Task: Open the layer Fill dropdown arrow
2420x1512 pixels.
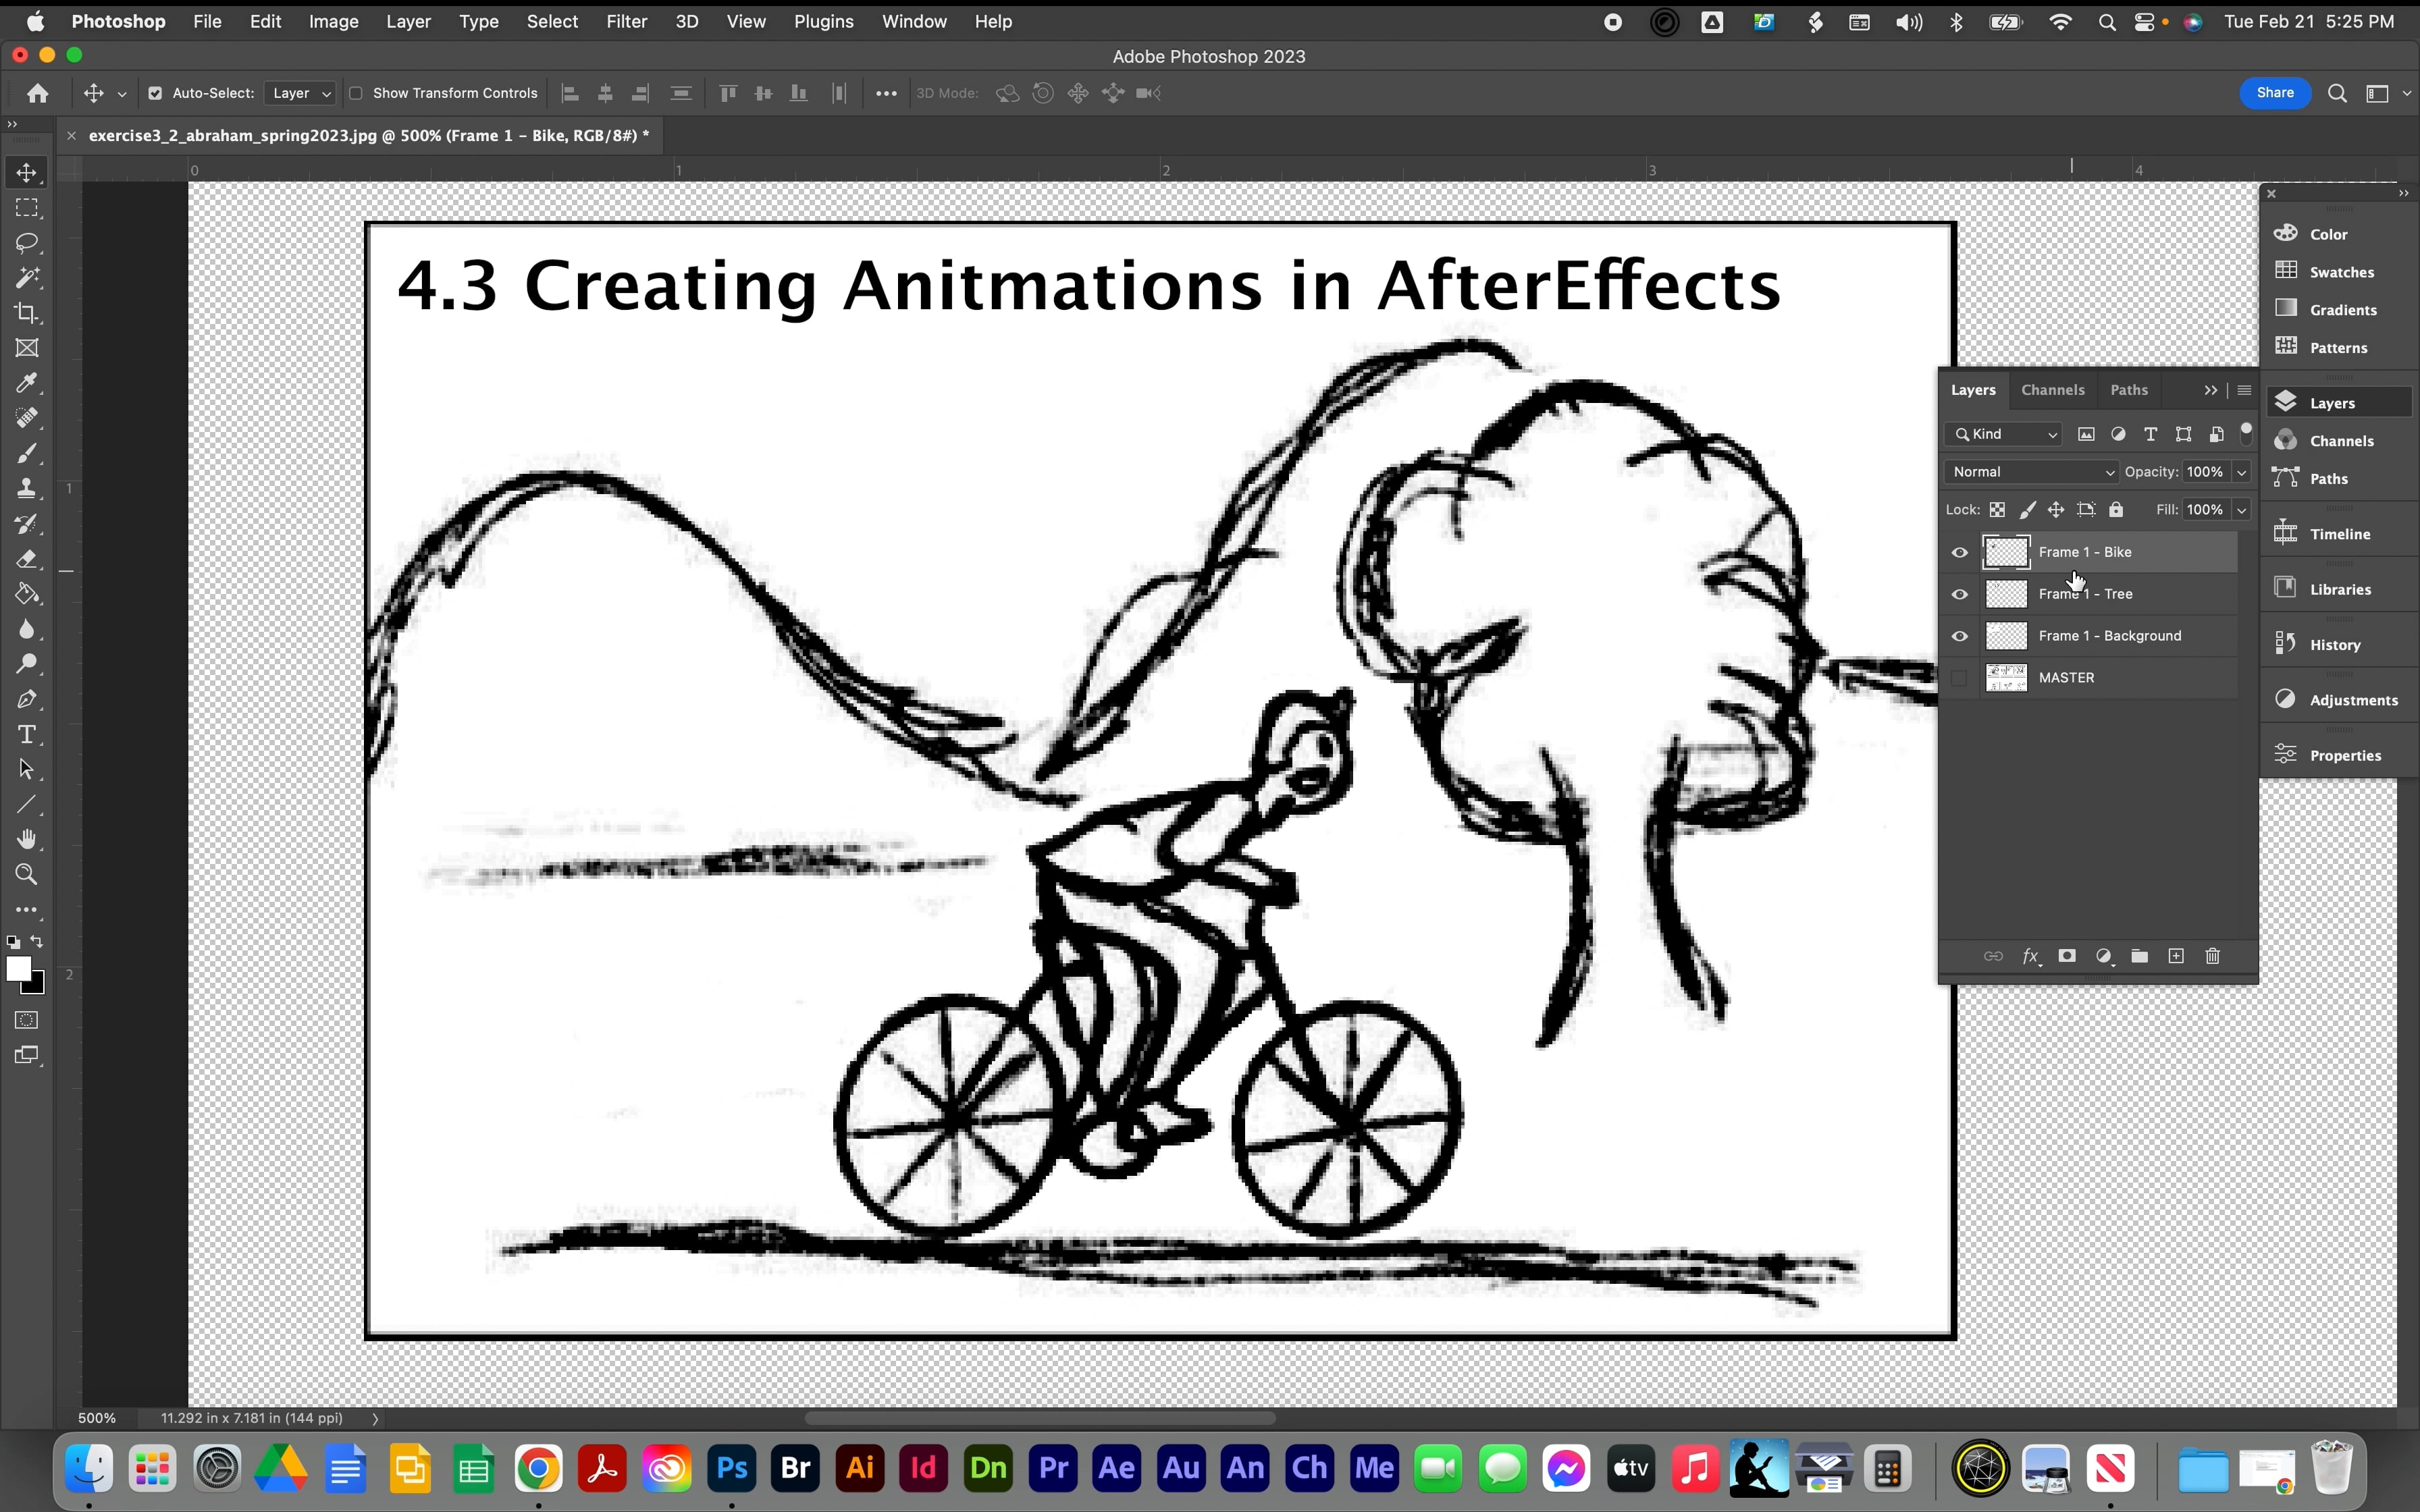Action: [x=2241, y=510]
